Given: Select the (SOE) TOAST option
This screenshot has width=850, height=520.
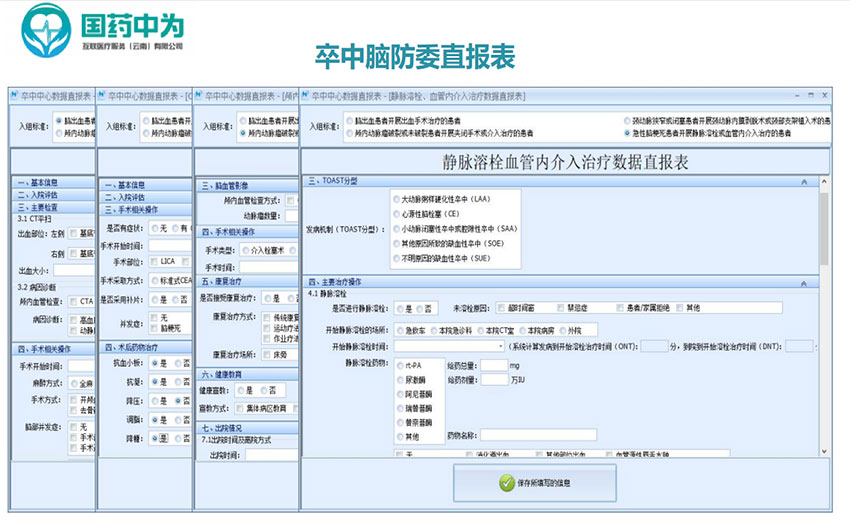Looking at the screenshot, I should [397, 243].
